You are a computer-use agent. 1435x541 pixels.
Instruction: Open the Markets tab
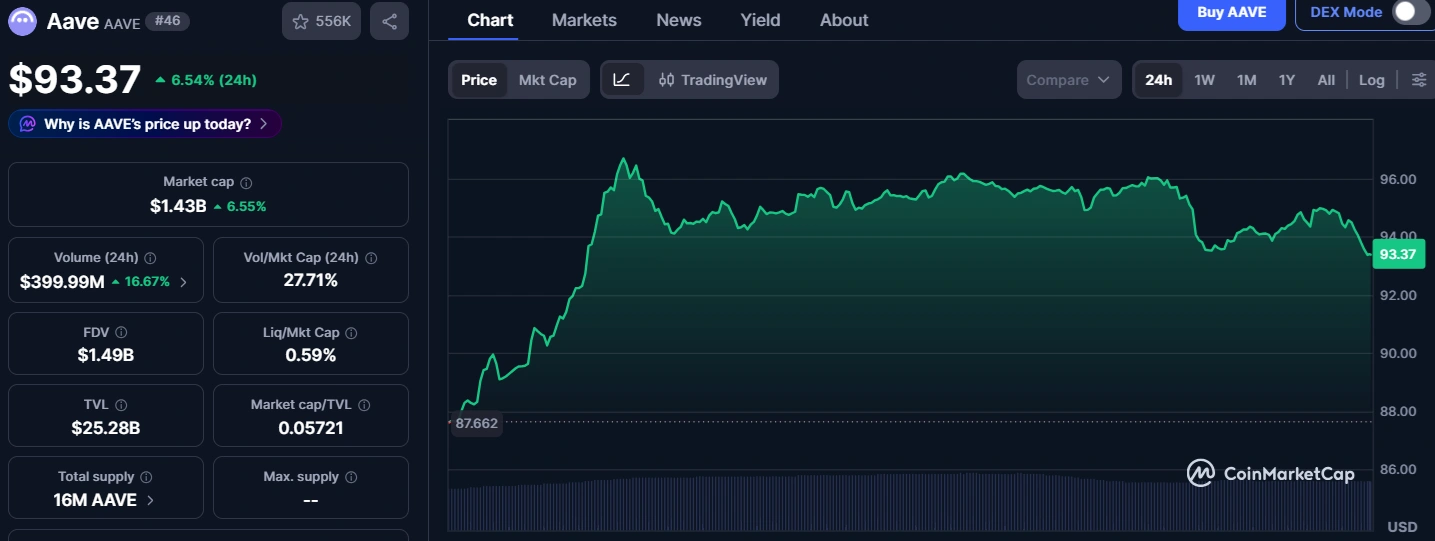[584, 20]
